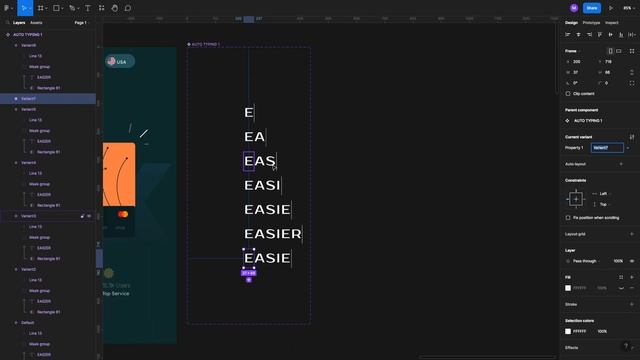The width and height of the screenshot is (640, 360).
Task: Open variant properties settings icon
Action: coord(632,137)
